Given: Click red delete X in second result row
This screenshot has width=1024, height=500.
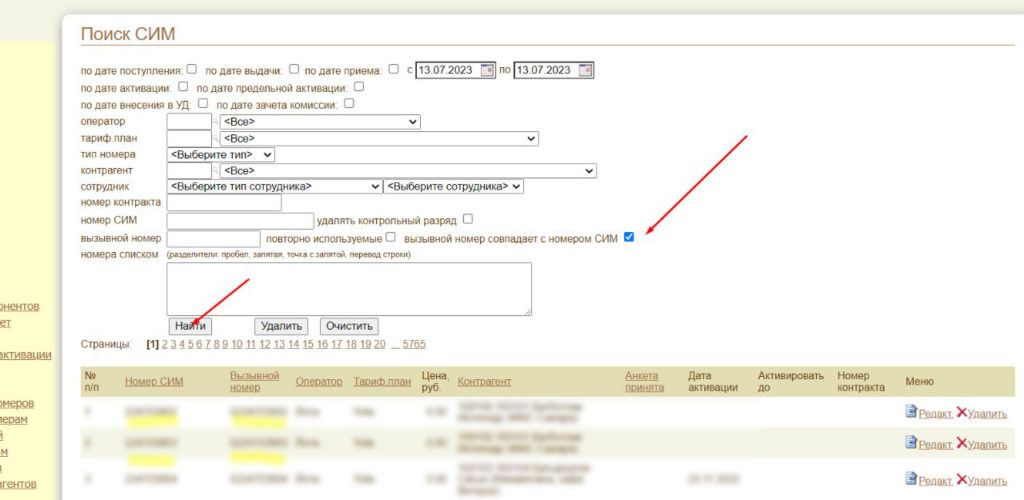Looking at the screenshot, I should [961, 443].
